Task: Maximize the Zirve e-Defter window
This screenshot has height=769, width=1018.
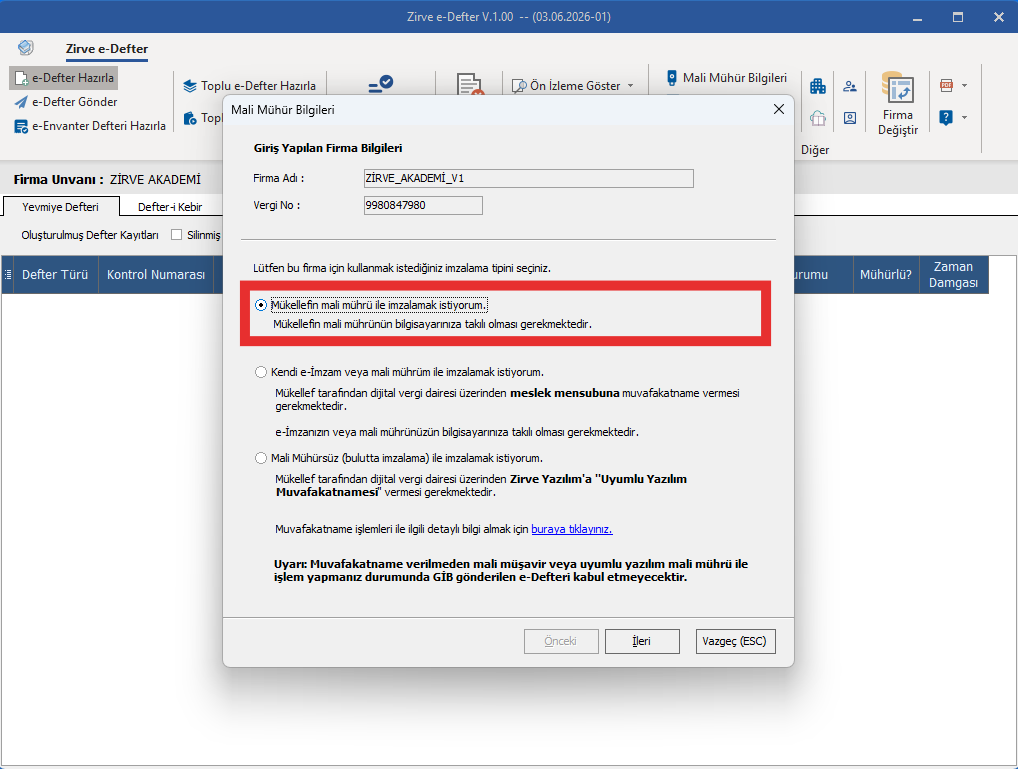Action: point(958,17)
